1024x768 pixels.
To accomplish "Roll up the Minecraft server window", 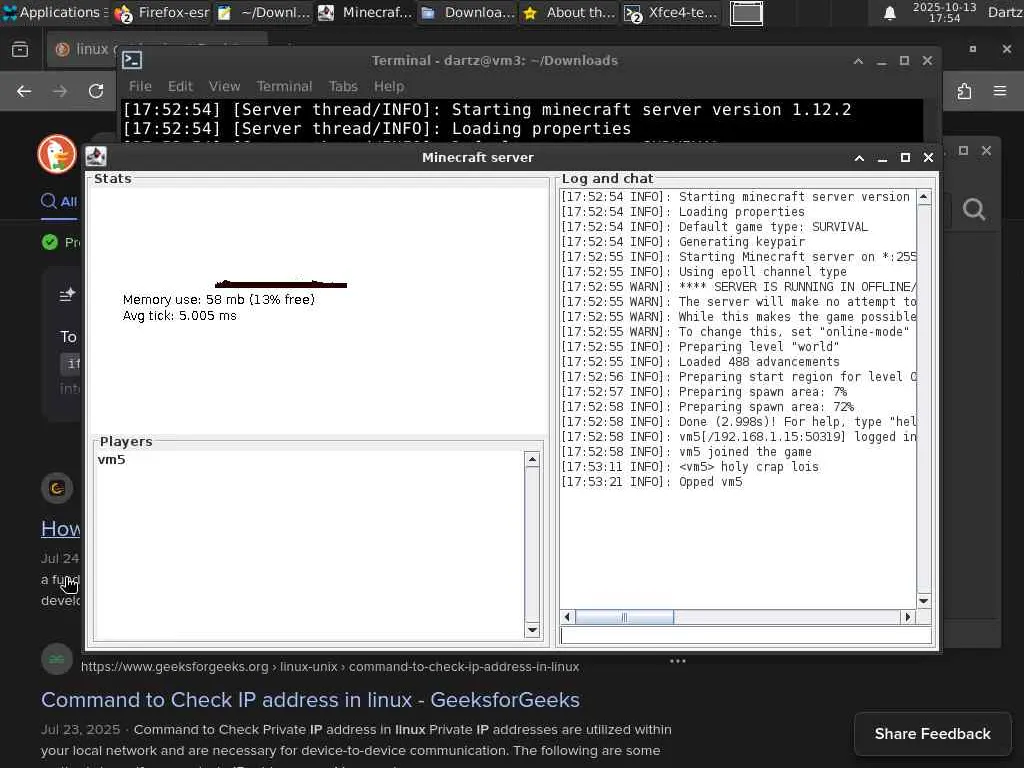I will coord(859,158).
